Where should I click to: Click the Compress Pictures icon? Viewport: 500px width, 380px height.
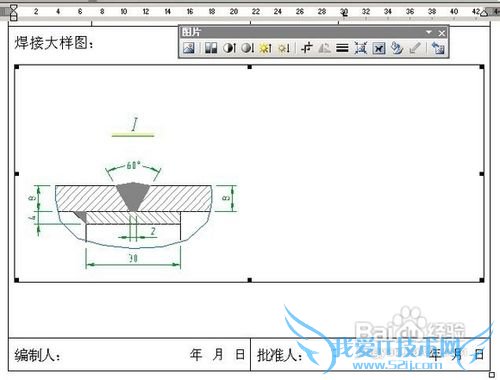pyautogui.click(x=360, y=48)
